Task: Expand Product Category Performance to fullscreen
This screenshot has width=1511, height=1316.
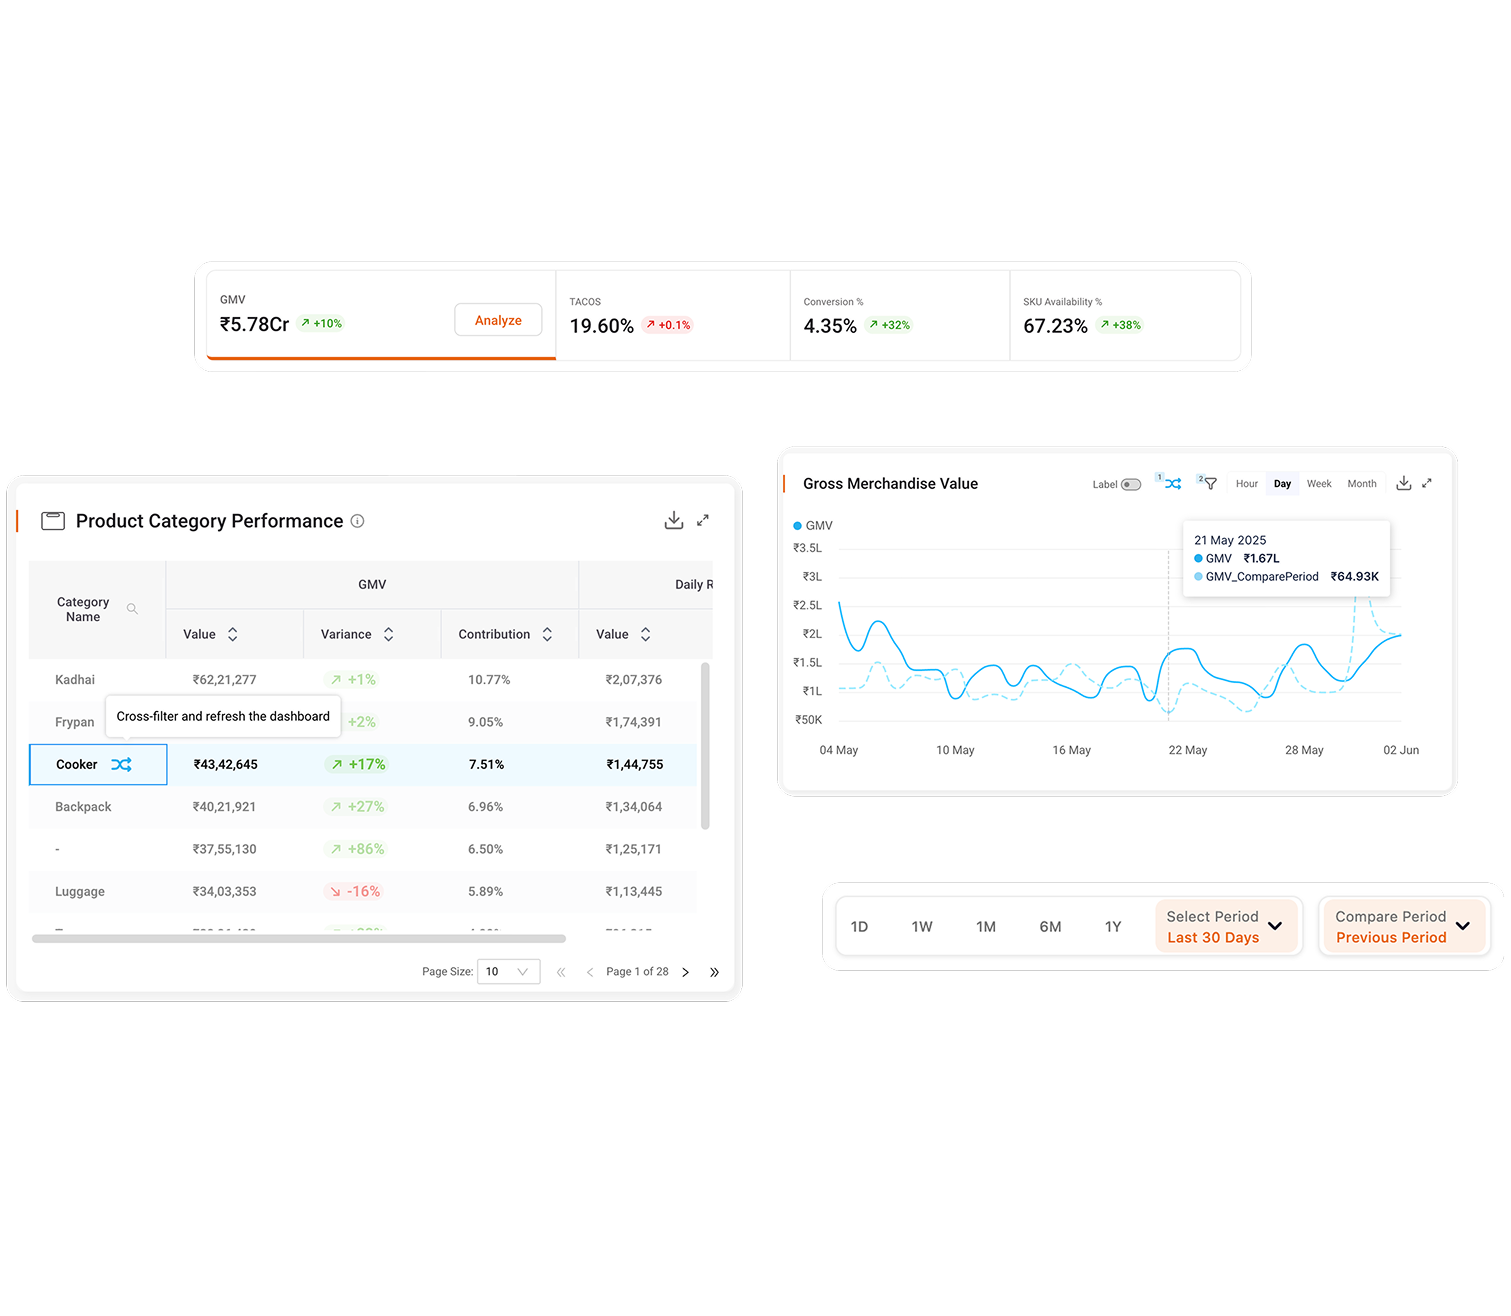Action: (703, 520)
